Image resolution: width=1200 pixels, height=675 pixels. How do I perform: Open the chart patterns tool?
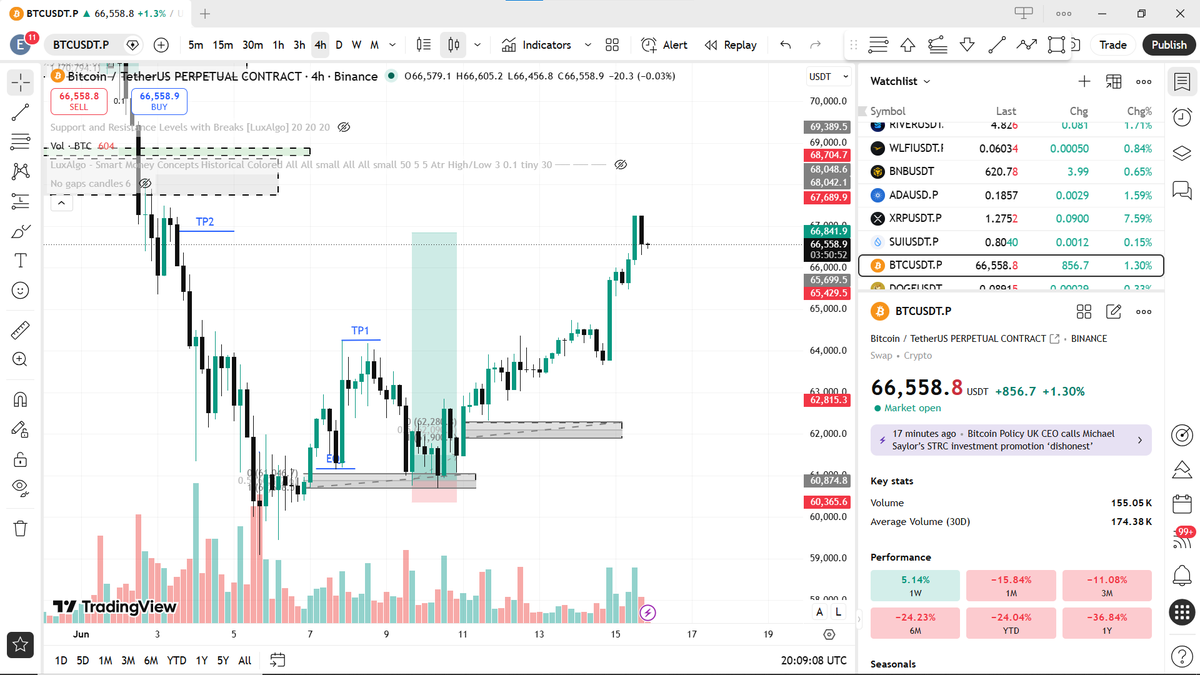(x=20, y=171)
